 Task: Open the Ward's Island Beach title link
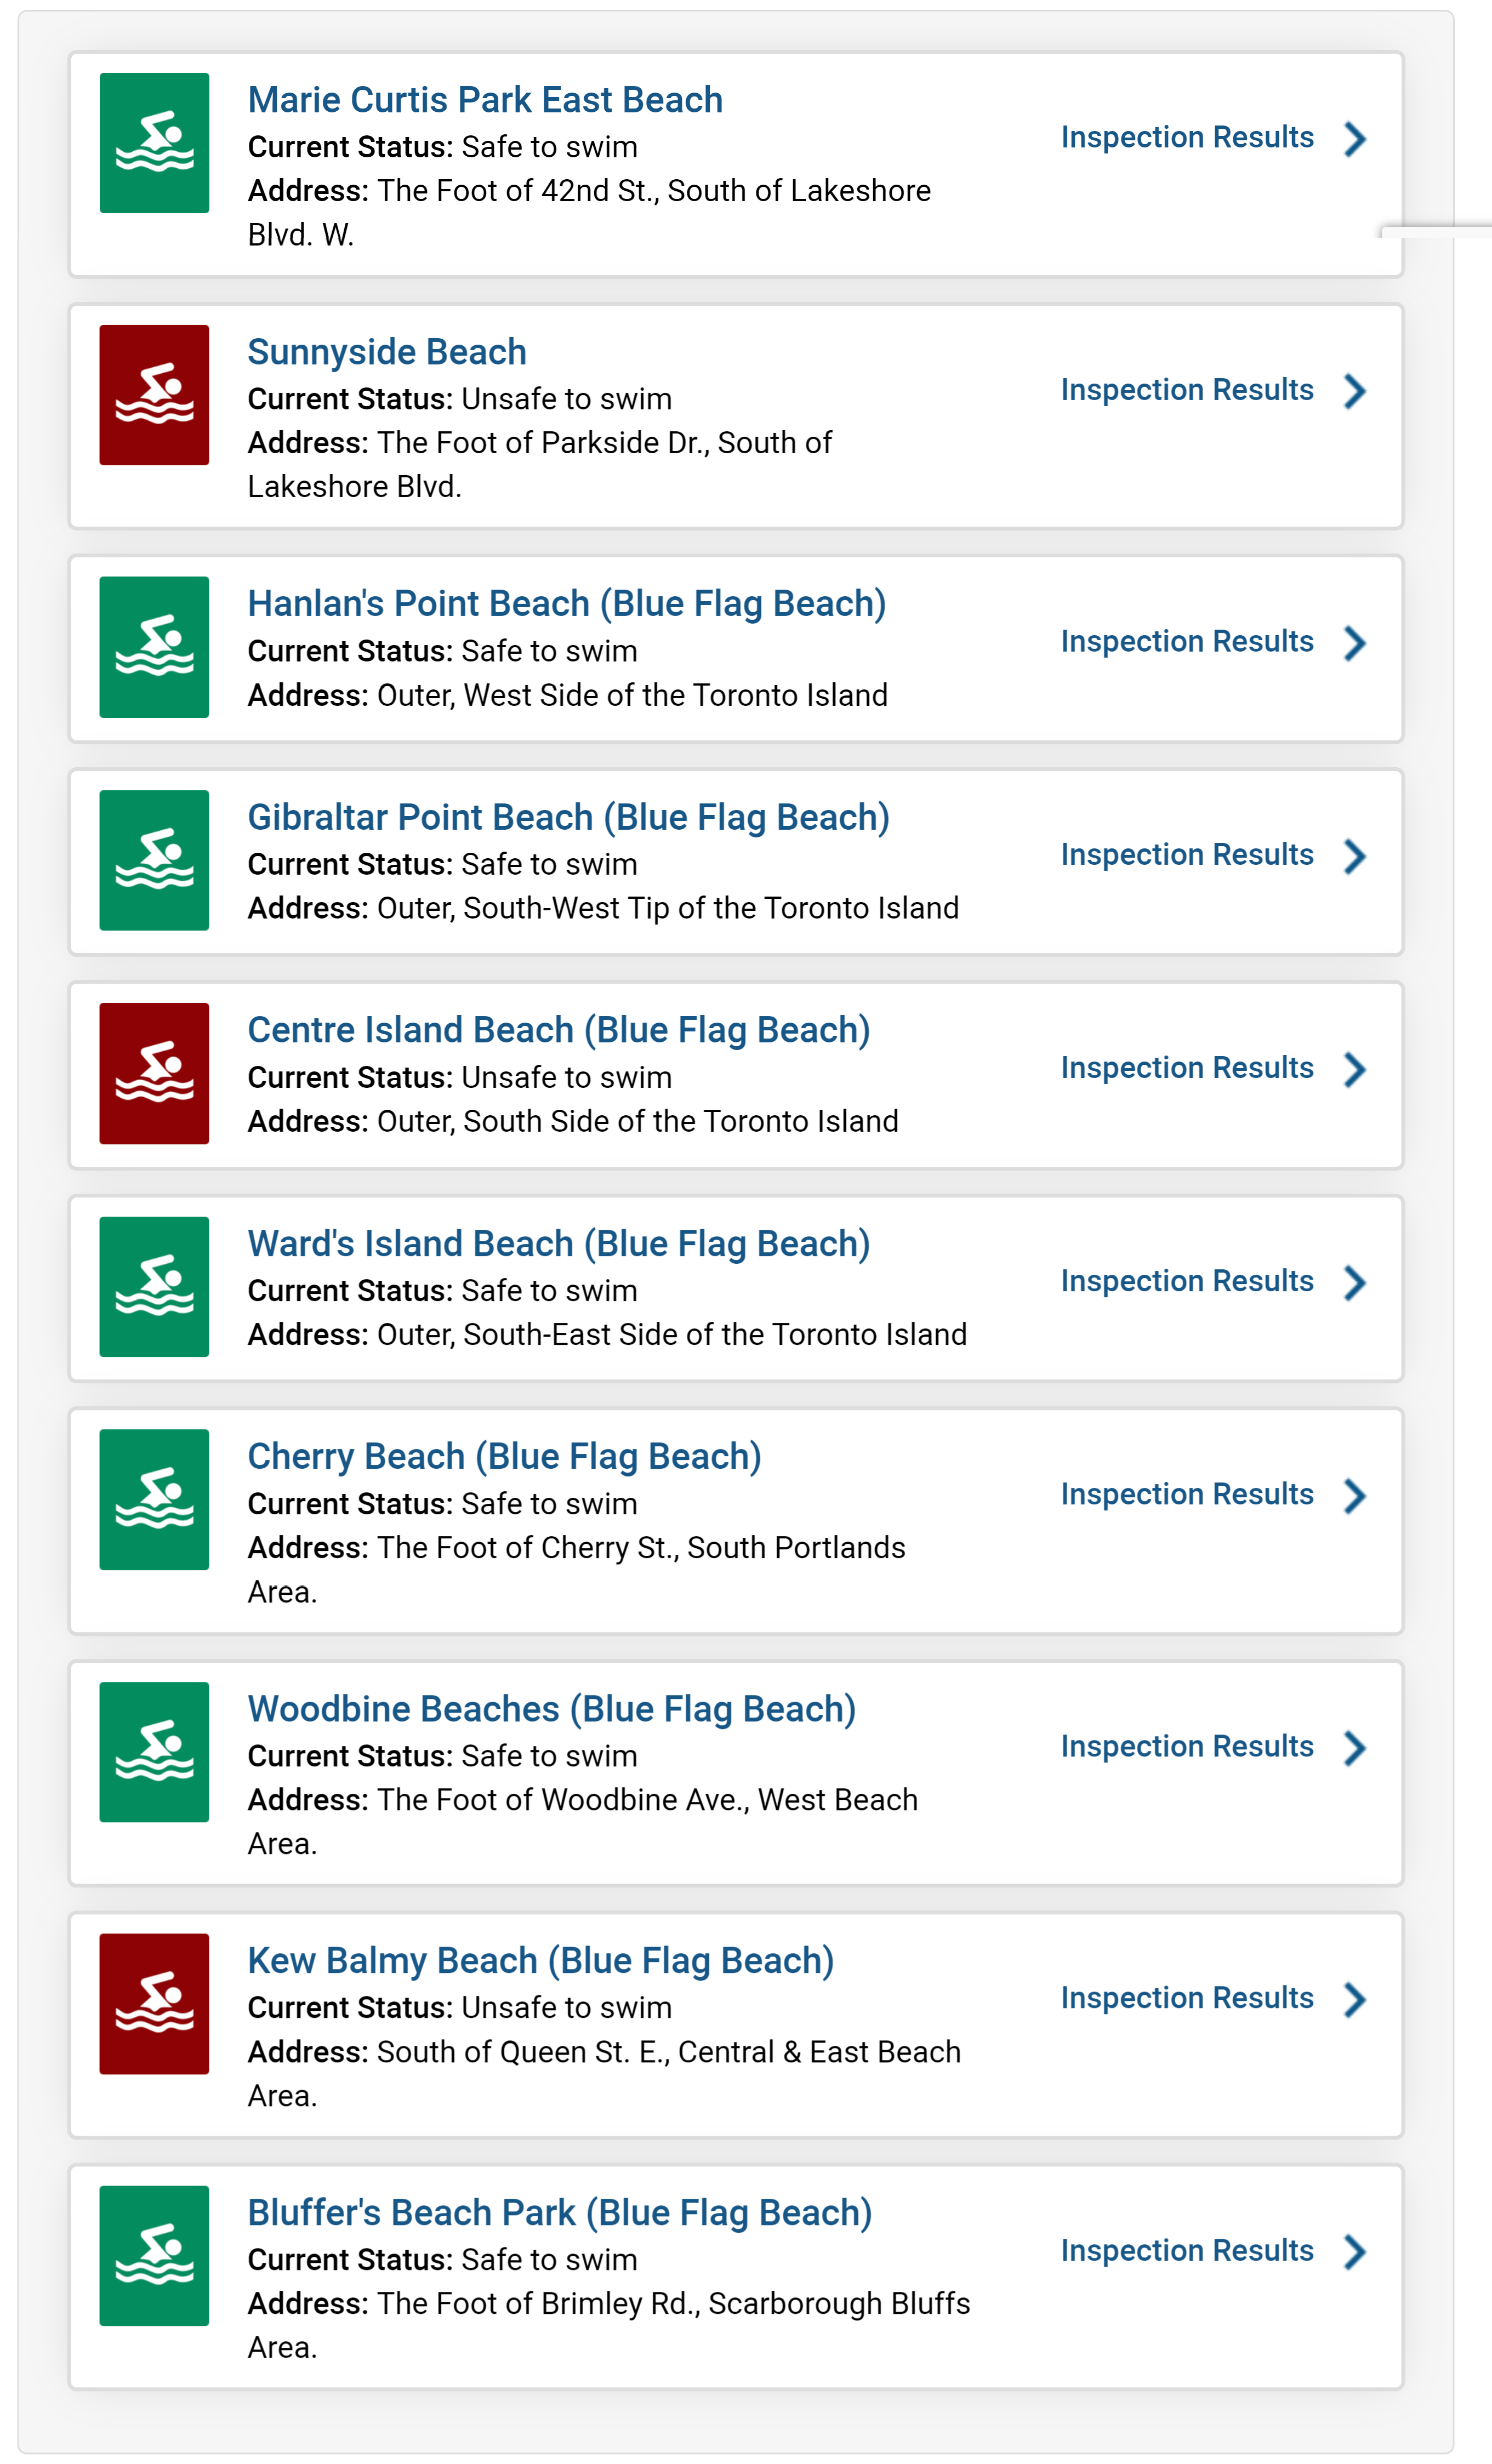[558, 1244]
